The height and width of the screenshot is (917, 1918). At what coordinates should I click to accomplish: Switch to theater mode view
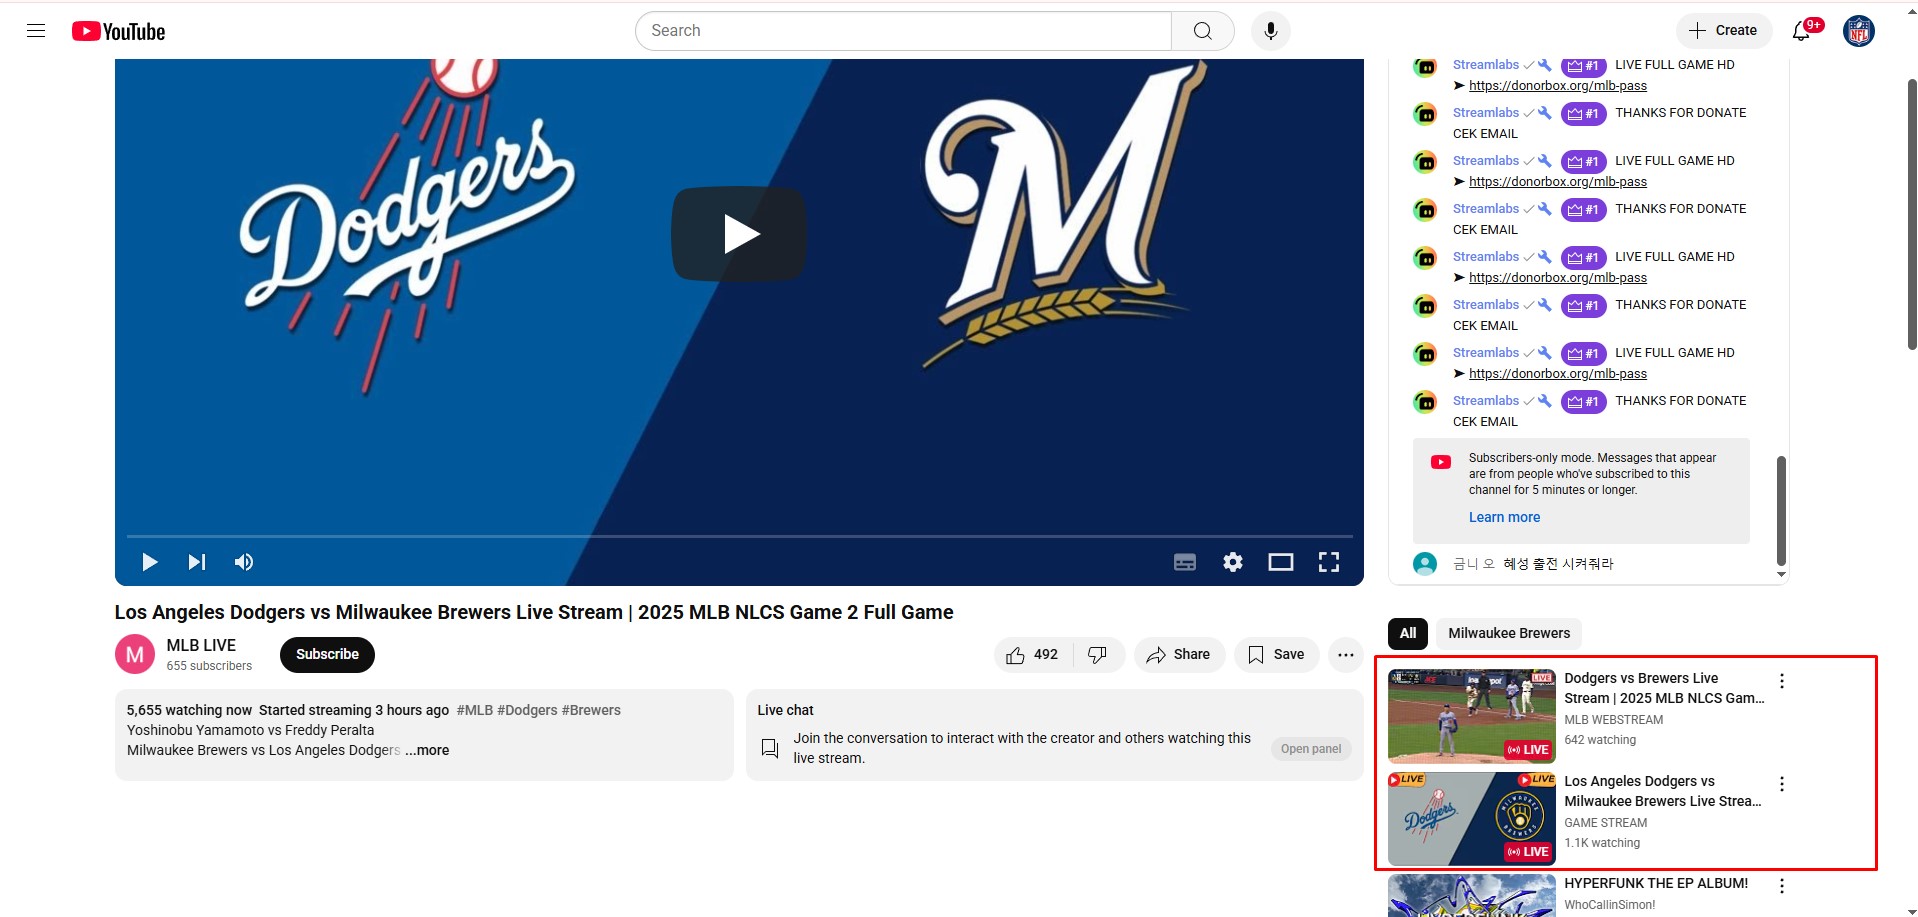pos(1281,562)
